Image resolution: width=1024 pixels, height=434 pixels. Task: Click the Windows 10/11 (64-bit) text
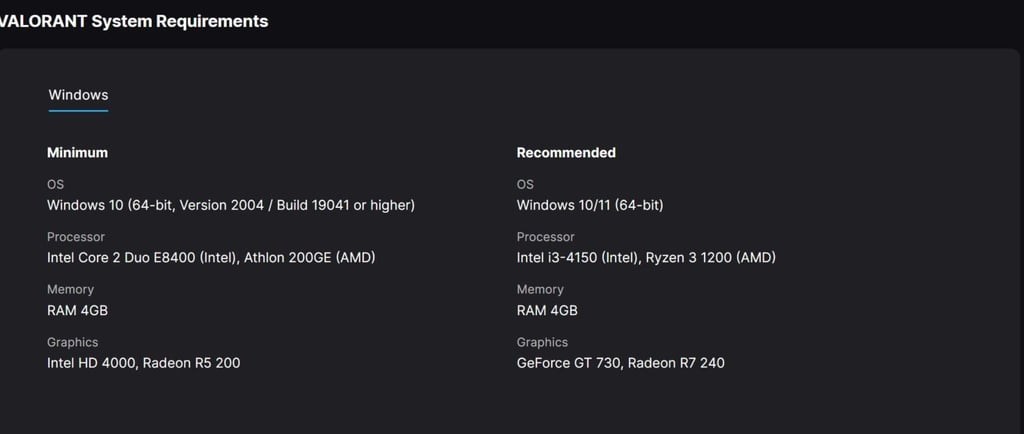tap(590, 206)
